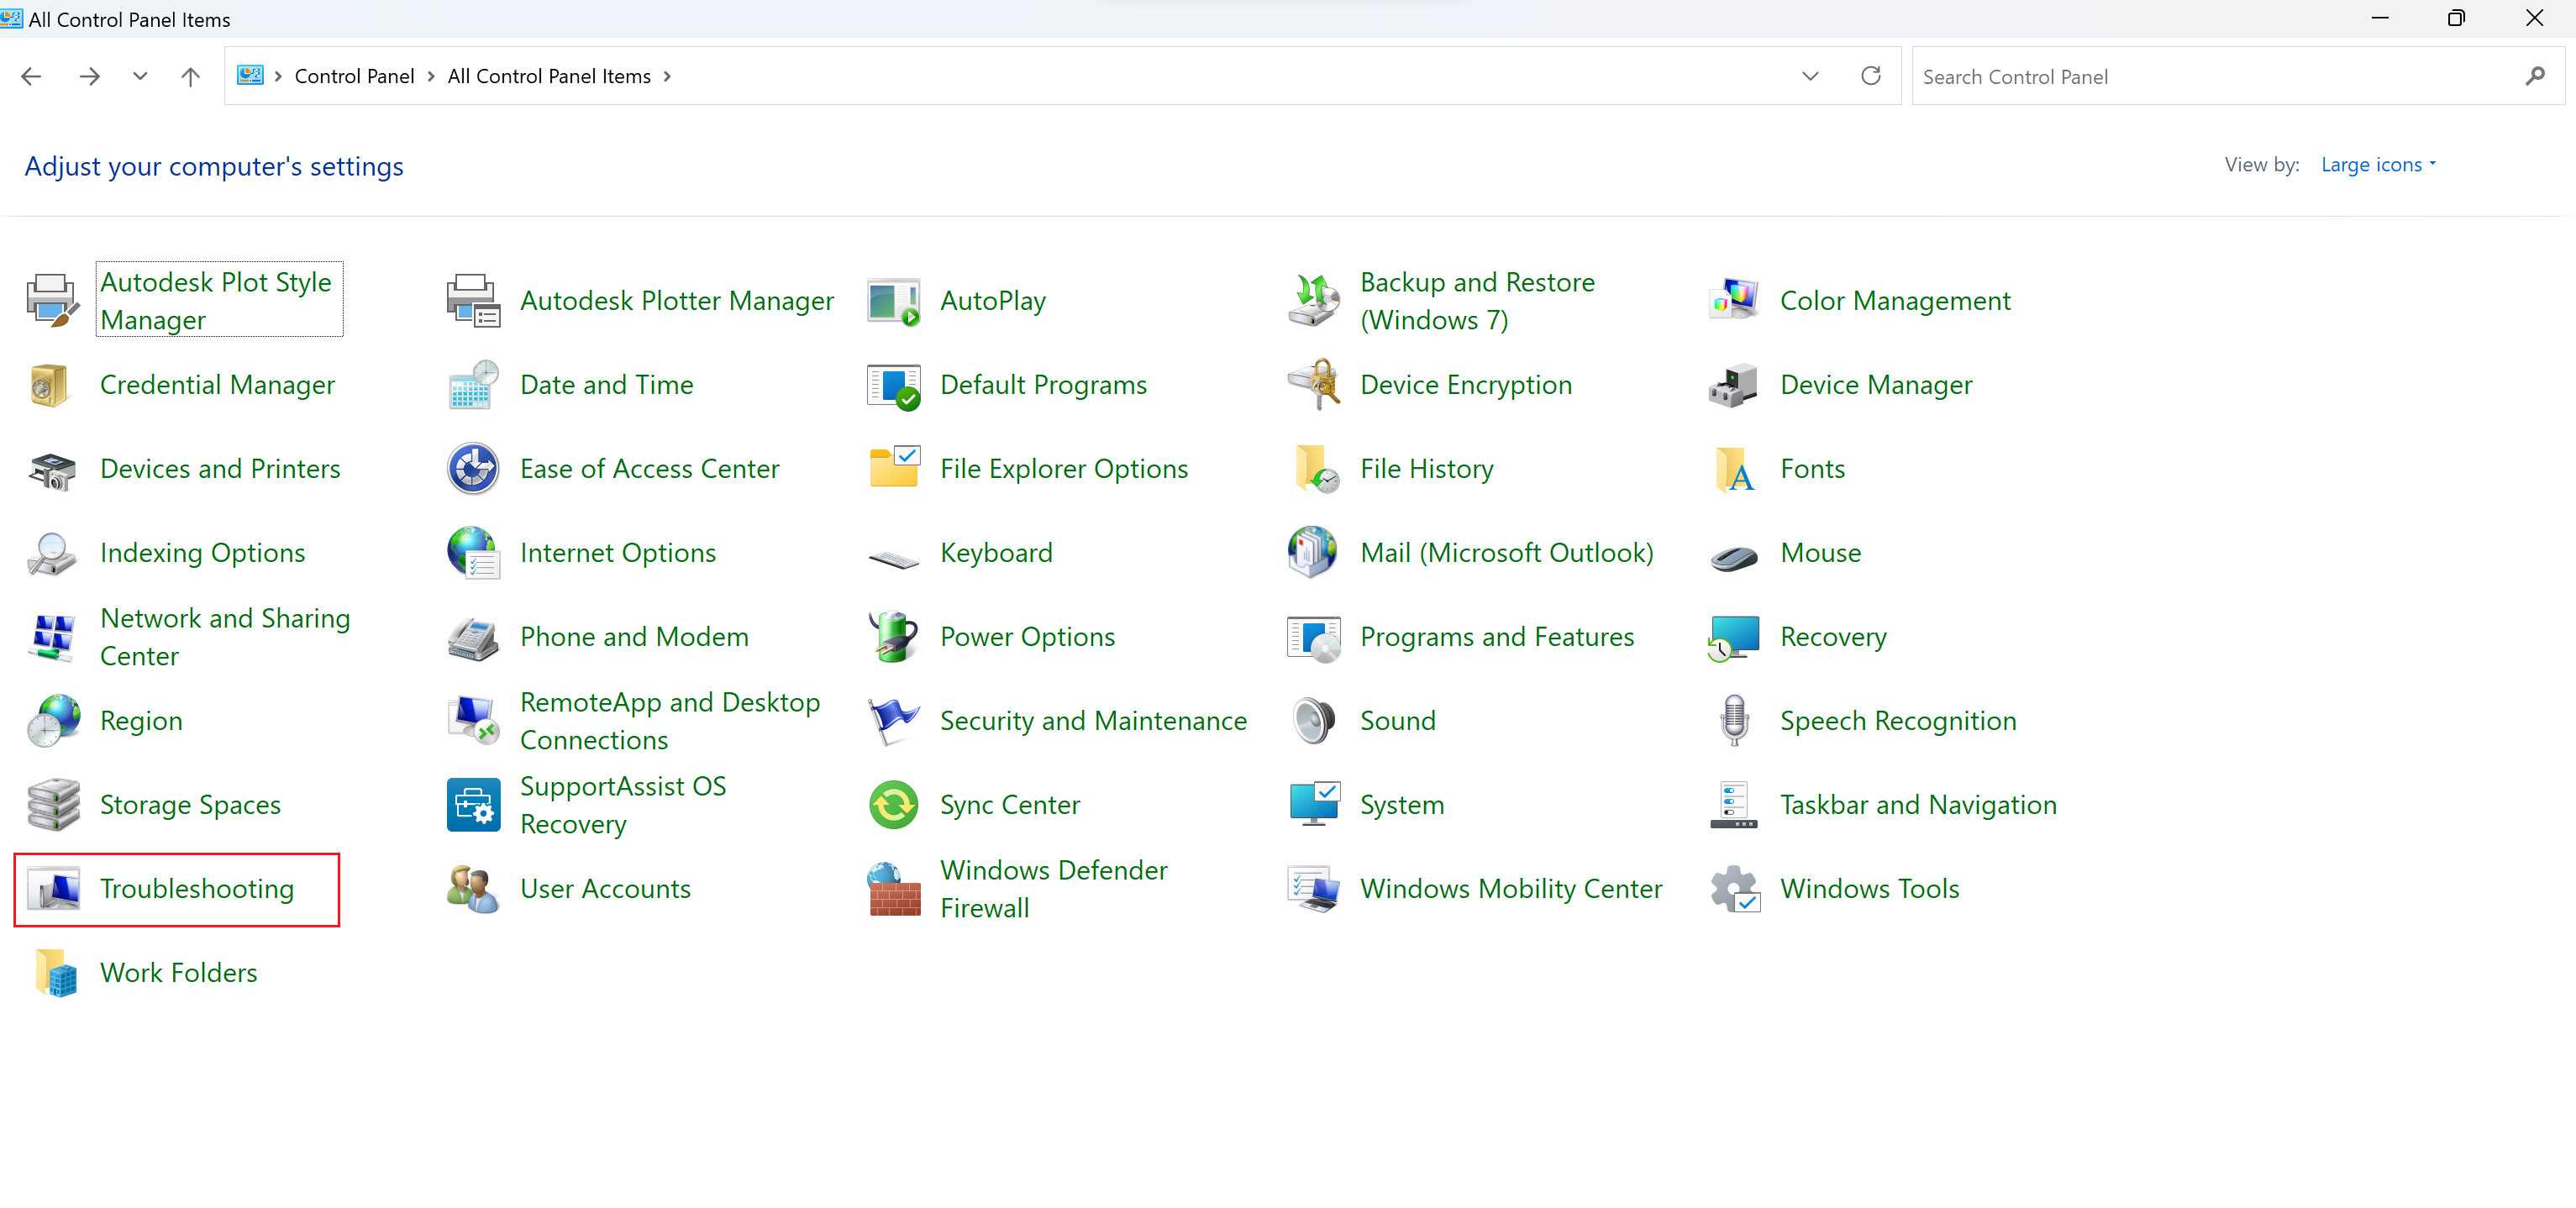Open Credential Manager
The image size is (2576, 1208).
point(216,384)
